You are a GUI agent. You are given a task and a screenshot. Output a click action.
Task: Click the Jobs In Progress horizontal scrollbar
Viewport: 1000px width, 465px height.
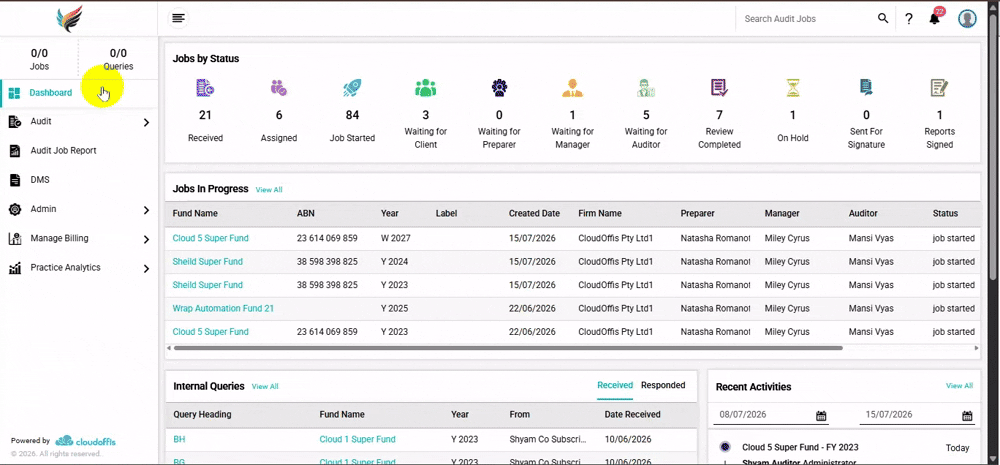click(x=508, y=348)
